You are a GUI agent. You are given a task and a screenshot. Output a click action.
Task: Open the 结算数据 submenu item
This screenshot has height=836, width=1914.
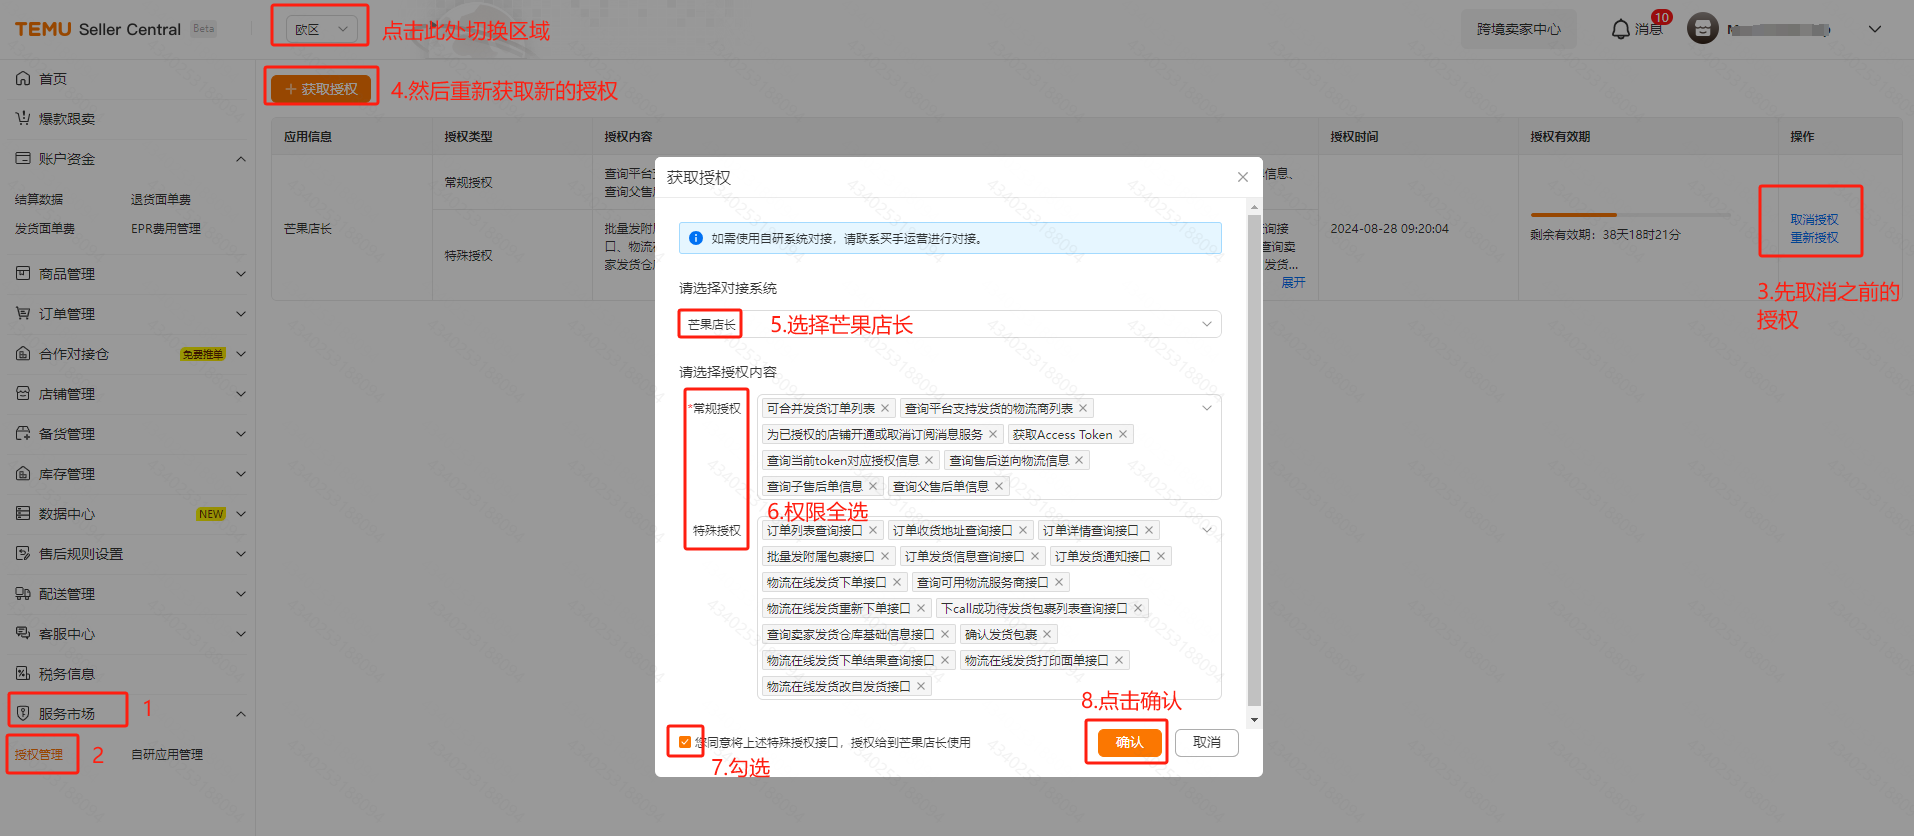tap(39, 200)
